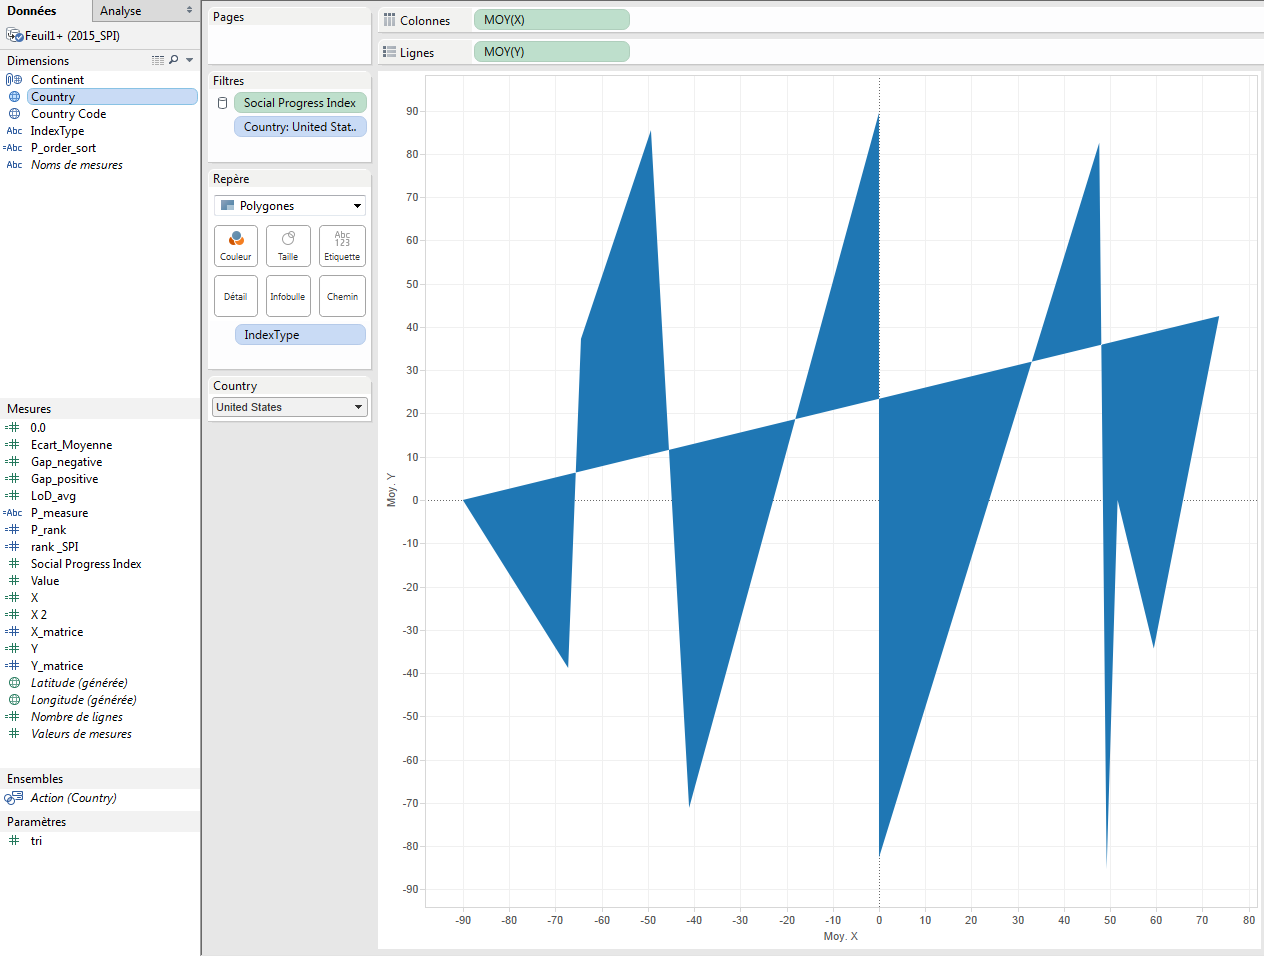
Task: Open the Taille mark size card
Action: [x=288, y=245]
